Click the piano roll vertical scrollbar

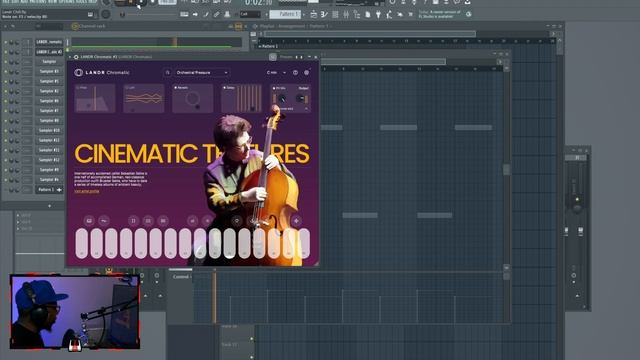coord(507,169)
